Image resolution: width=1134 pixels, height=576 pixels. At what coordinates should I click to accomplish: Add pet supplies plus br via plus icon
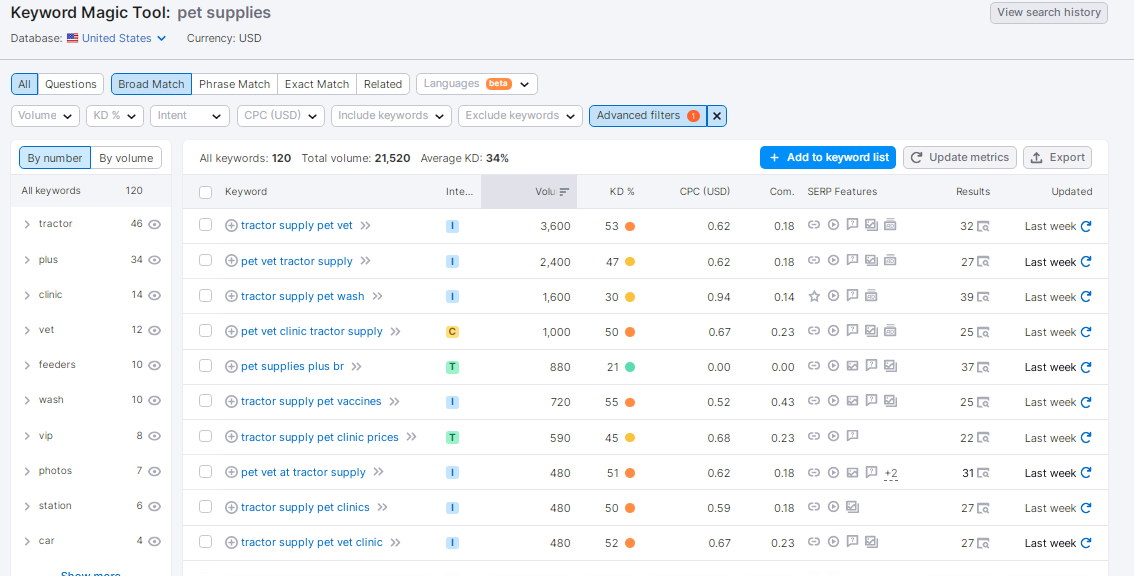231,367
